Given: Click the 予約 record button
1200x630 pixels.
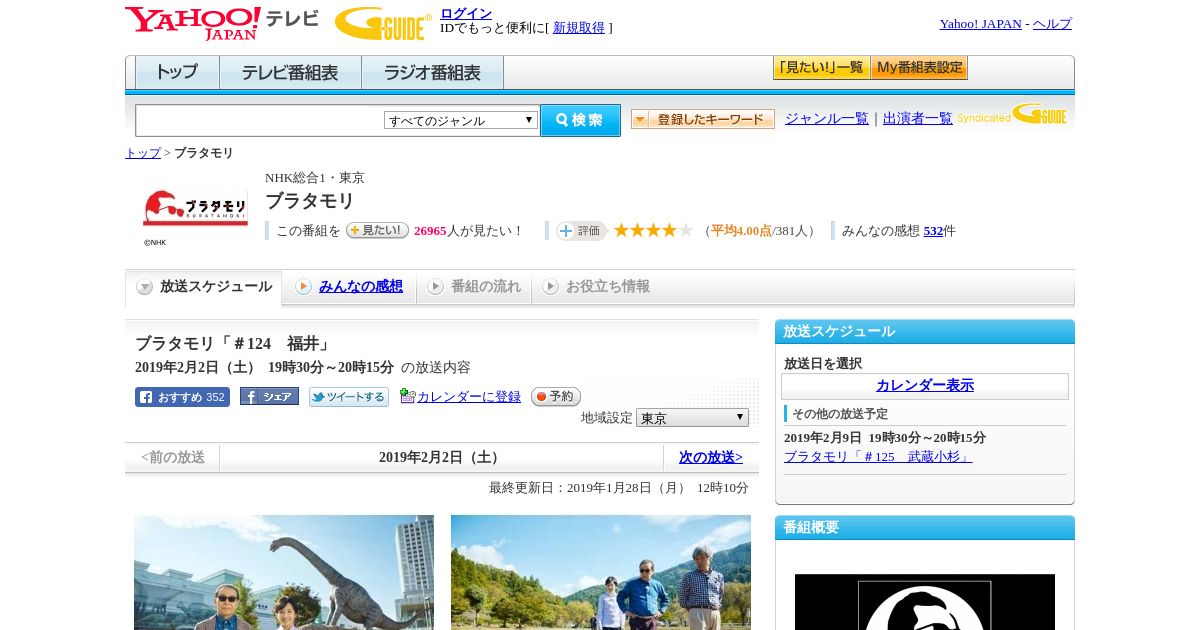Looking at the screenshot, I should pyautogui.click(x=556, y=397).
